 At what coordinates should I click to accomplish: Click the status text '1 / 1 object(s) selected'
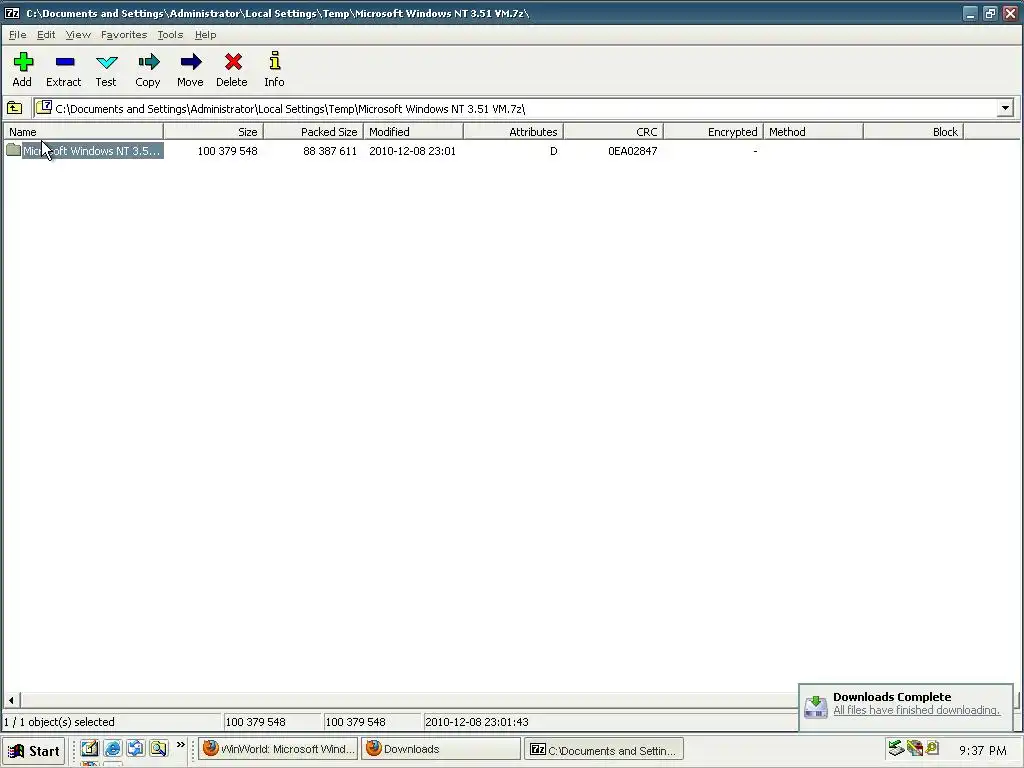click(x=59, y=722)
